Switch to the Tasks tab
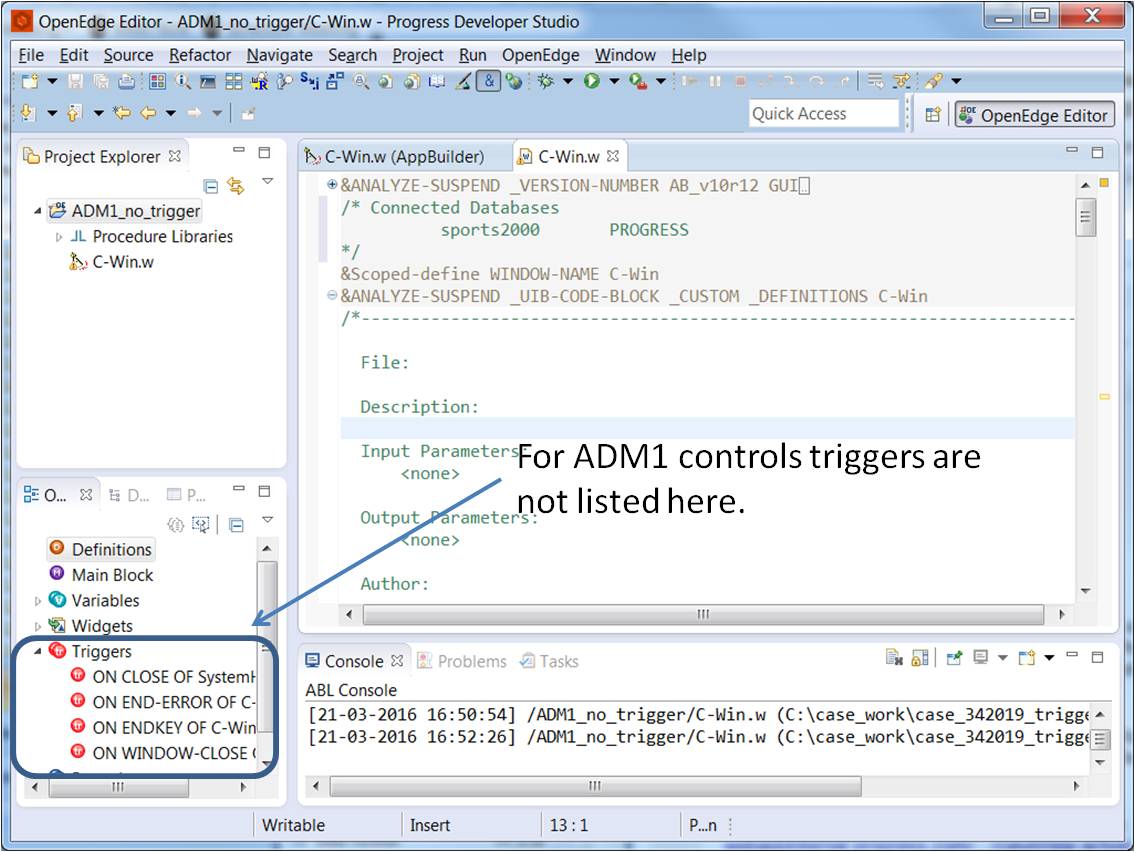 pyautogui.click(x=549, y=661)
